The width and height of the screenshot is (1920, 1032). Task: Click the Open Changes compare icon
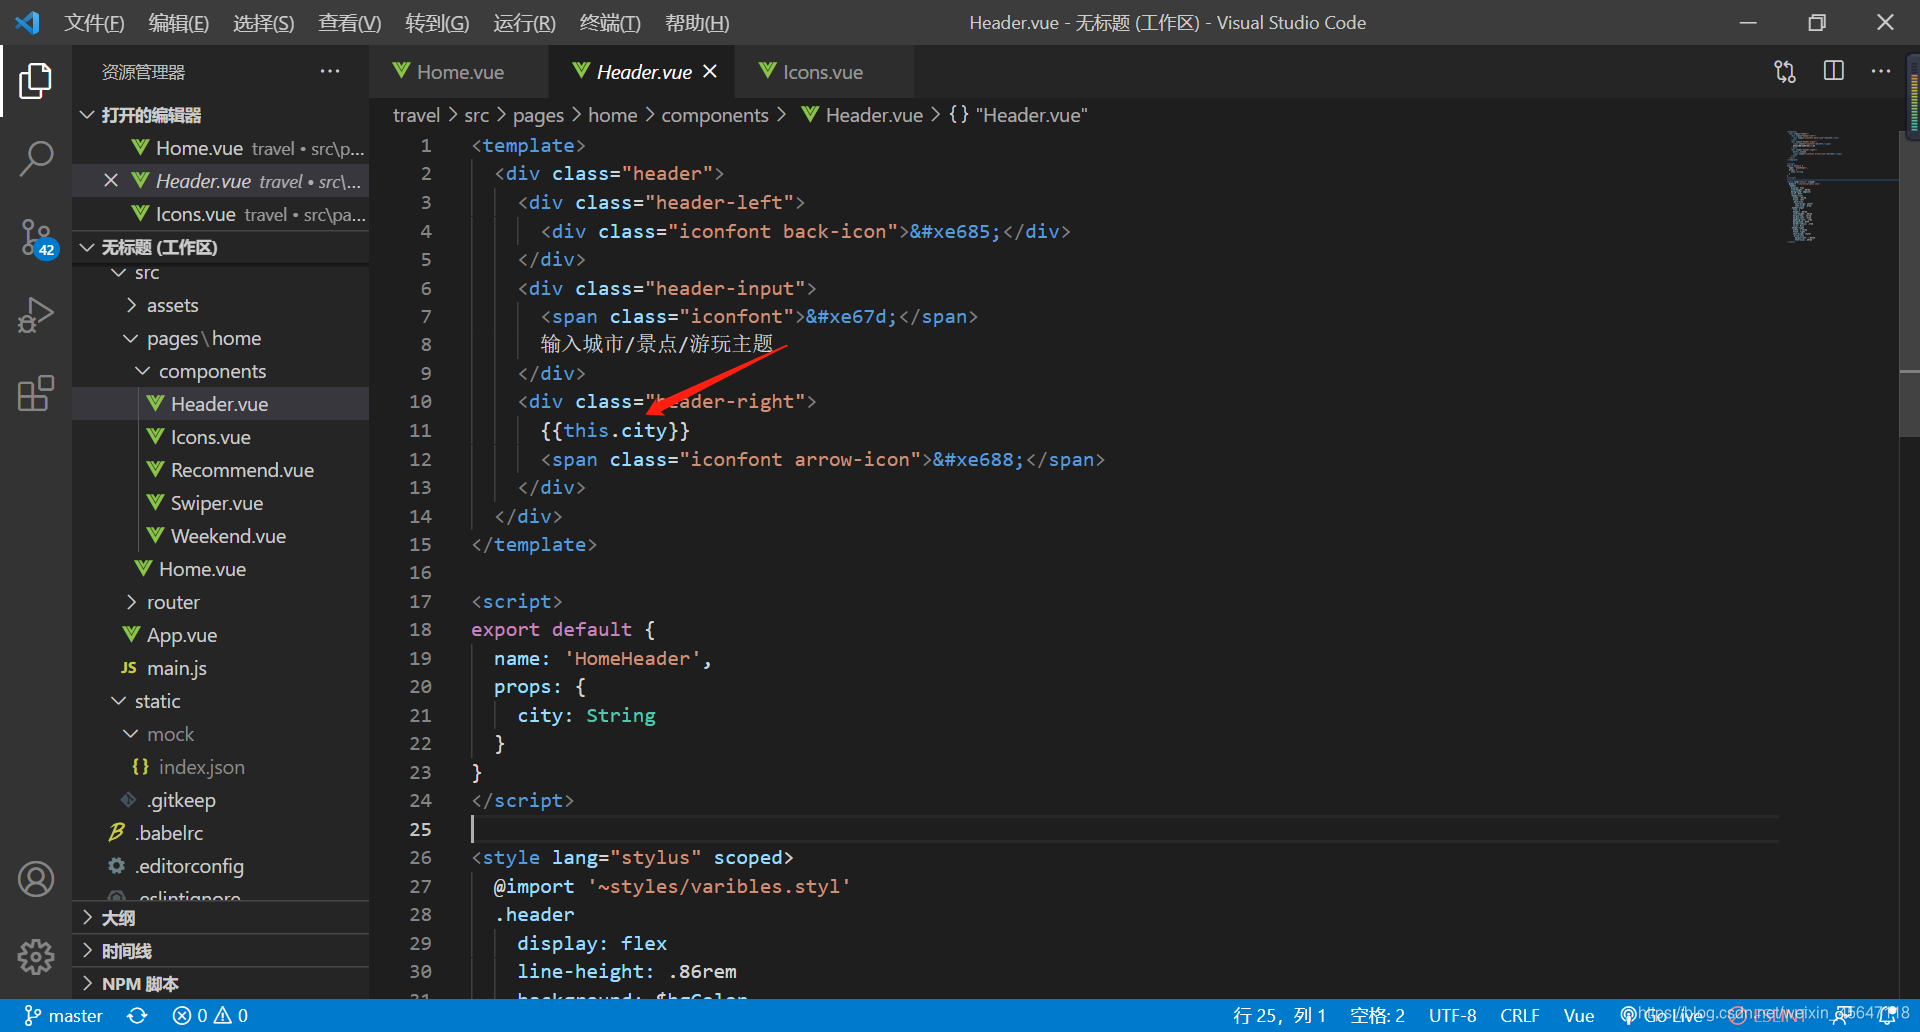coord(1785,71)
